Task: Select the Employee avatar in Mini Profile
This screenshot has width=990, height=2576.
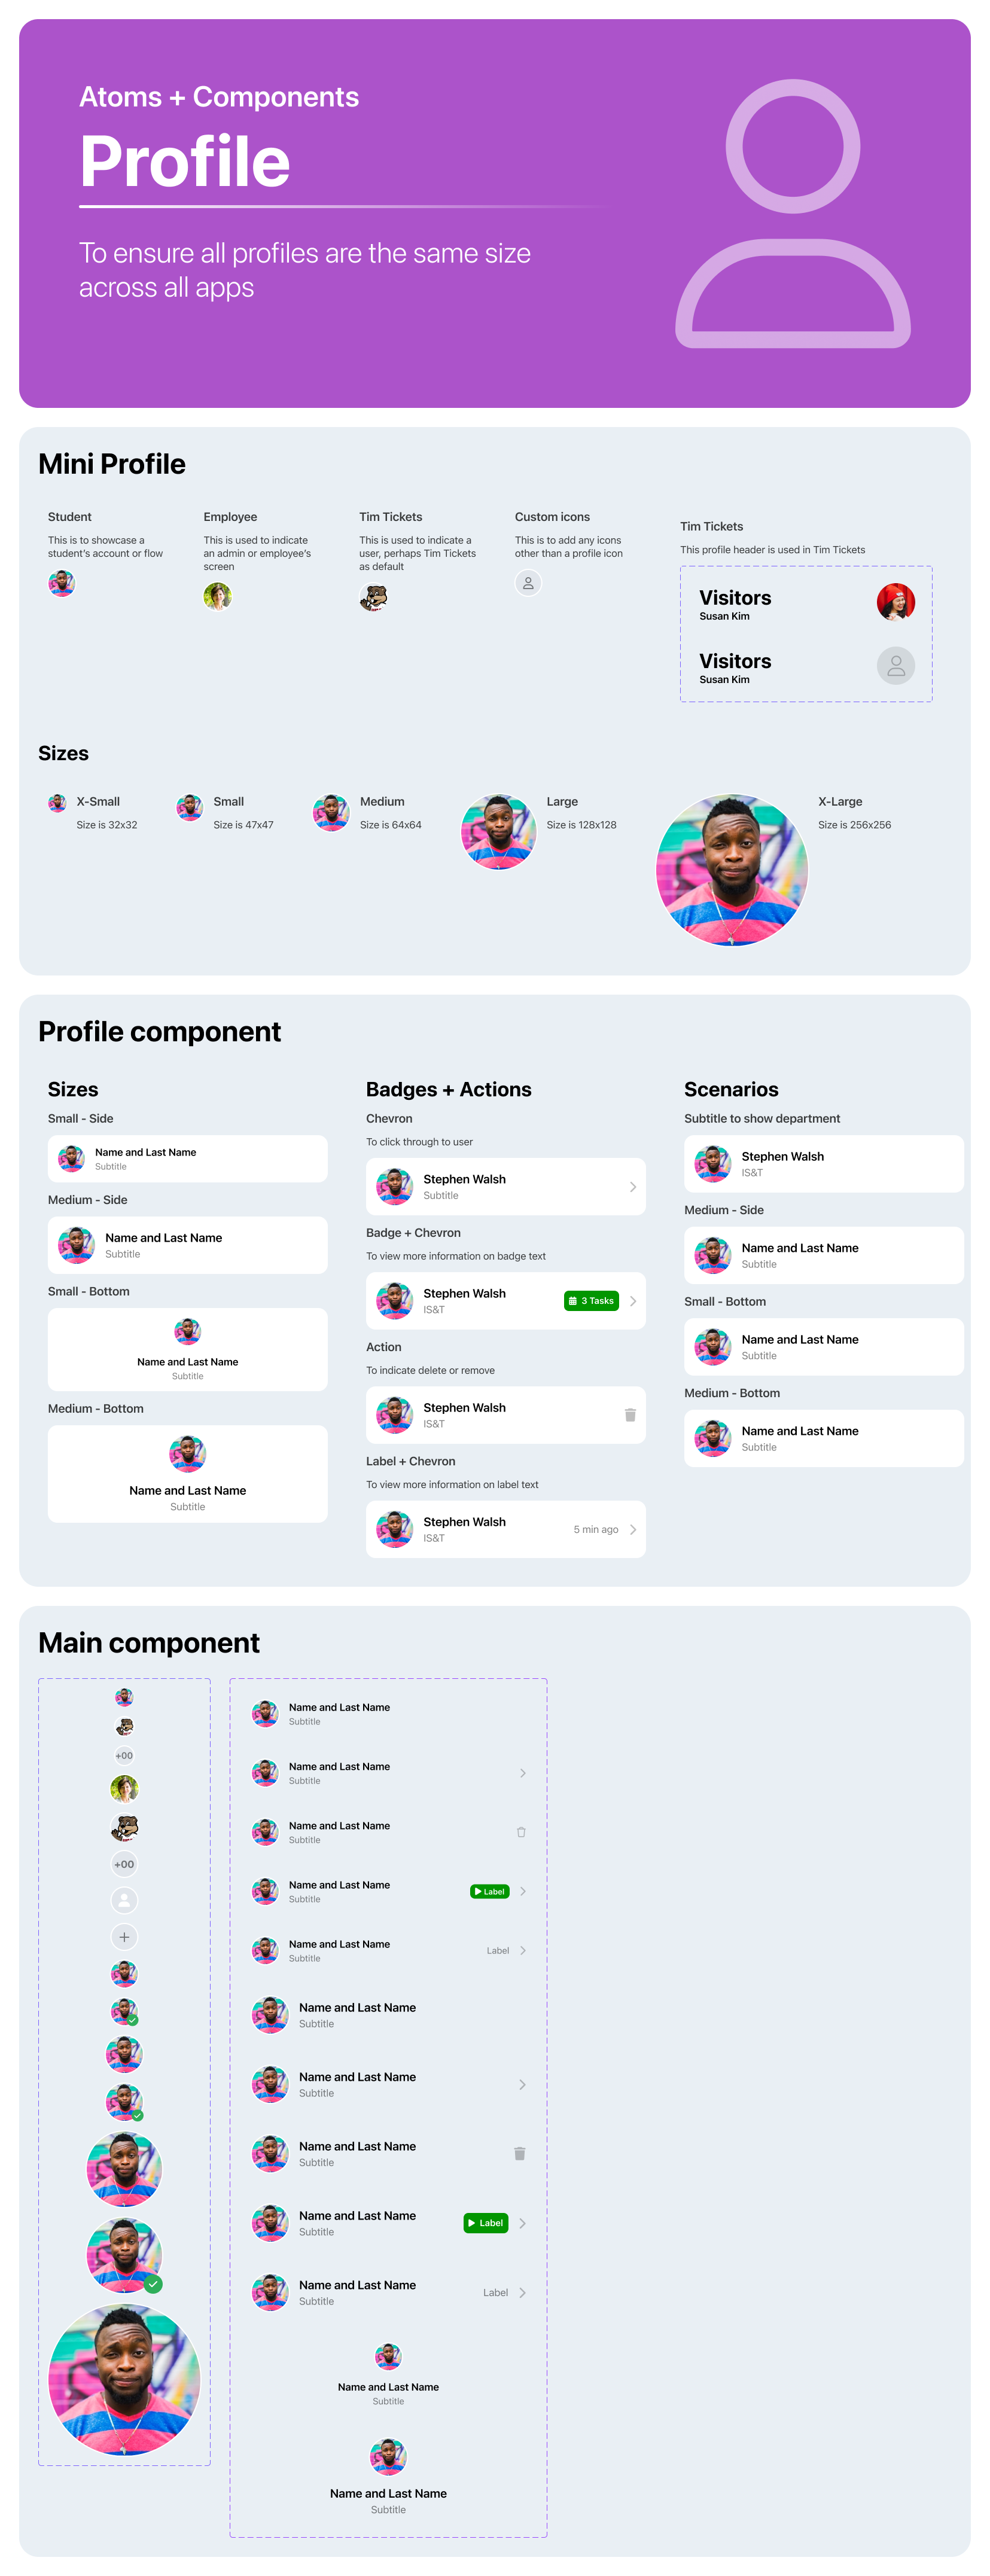Action: 217,596
